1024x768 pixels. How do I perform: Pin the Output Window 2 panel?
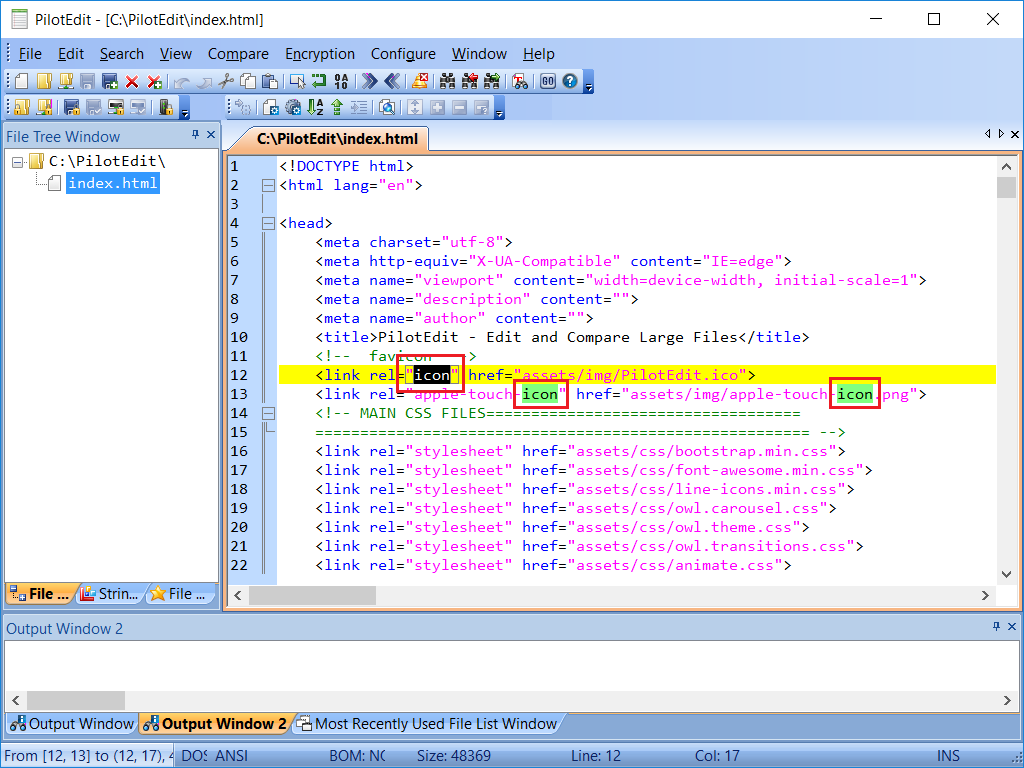click(x=996, y=626)
